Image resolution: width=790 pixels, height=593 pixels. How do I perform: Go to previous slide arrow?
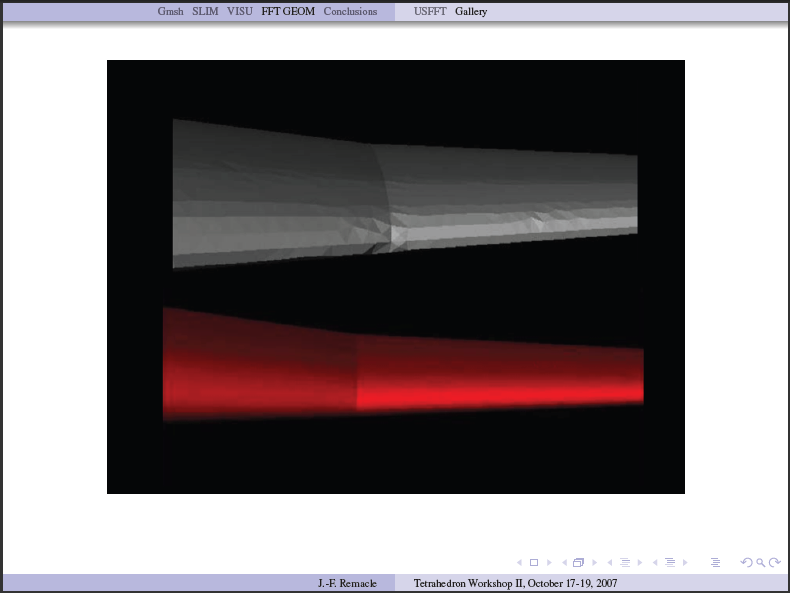(x=519, y=563)
